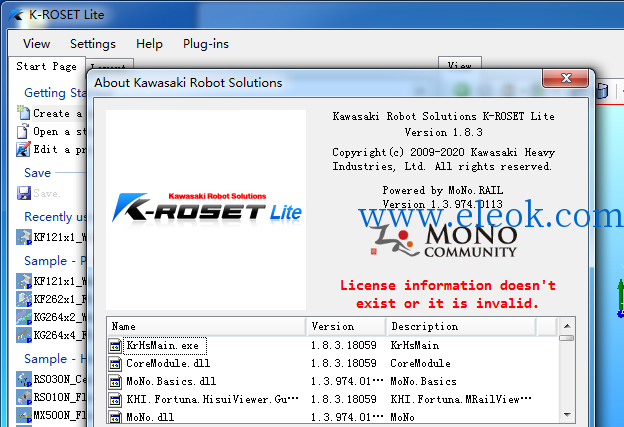Click the CoreModule.dll file icon
624x427 pixels.
[115, 364]
